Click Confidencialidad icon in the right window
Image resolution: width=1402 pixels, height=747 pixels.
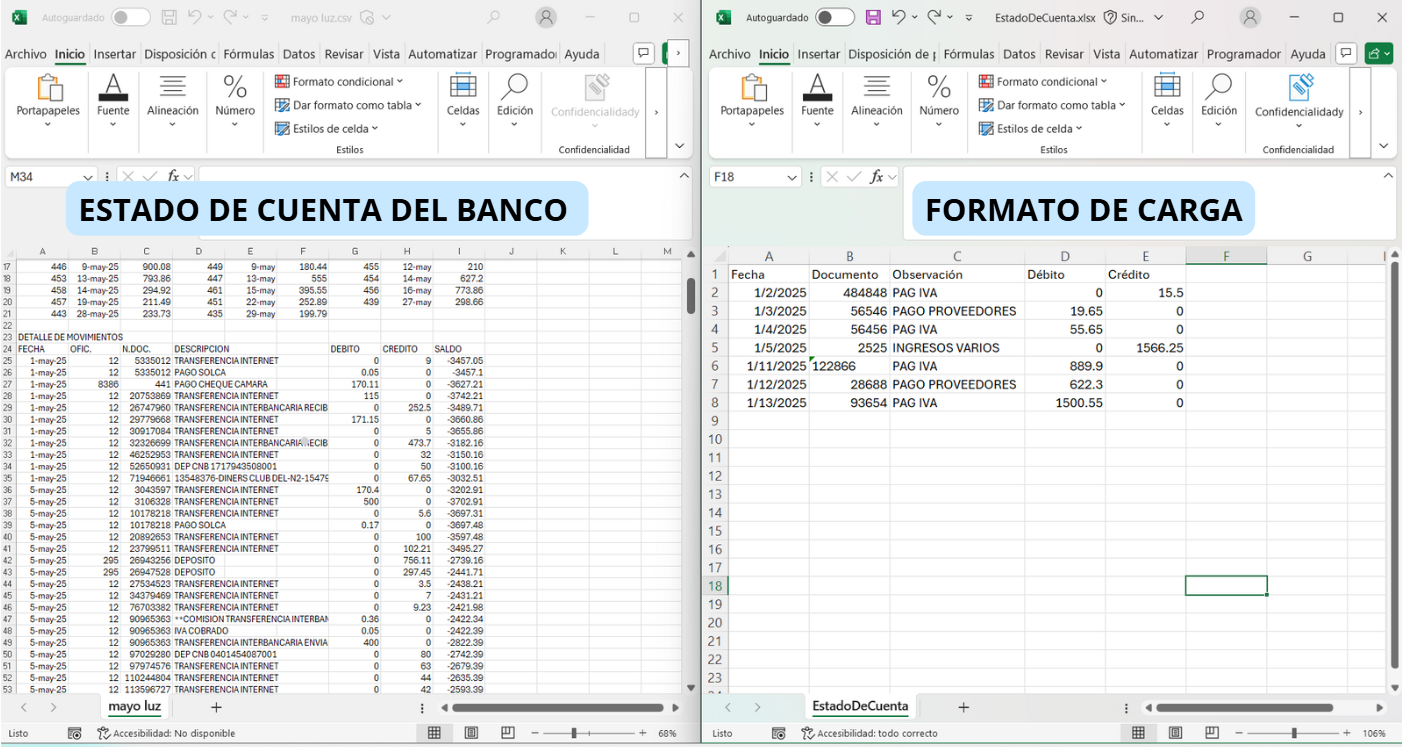[1299, 90]
